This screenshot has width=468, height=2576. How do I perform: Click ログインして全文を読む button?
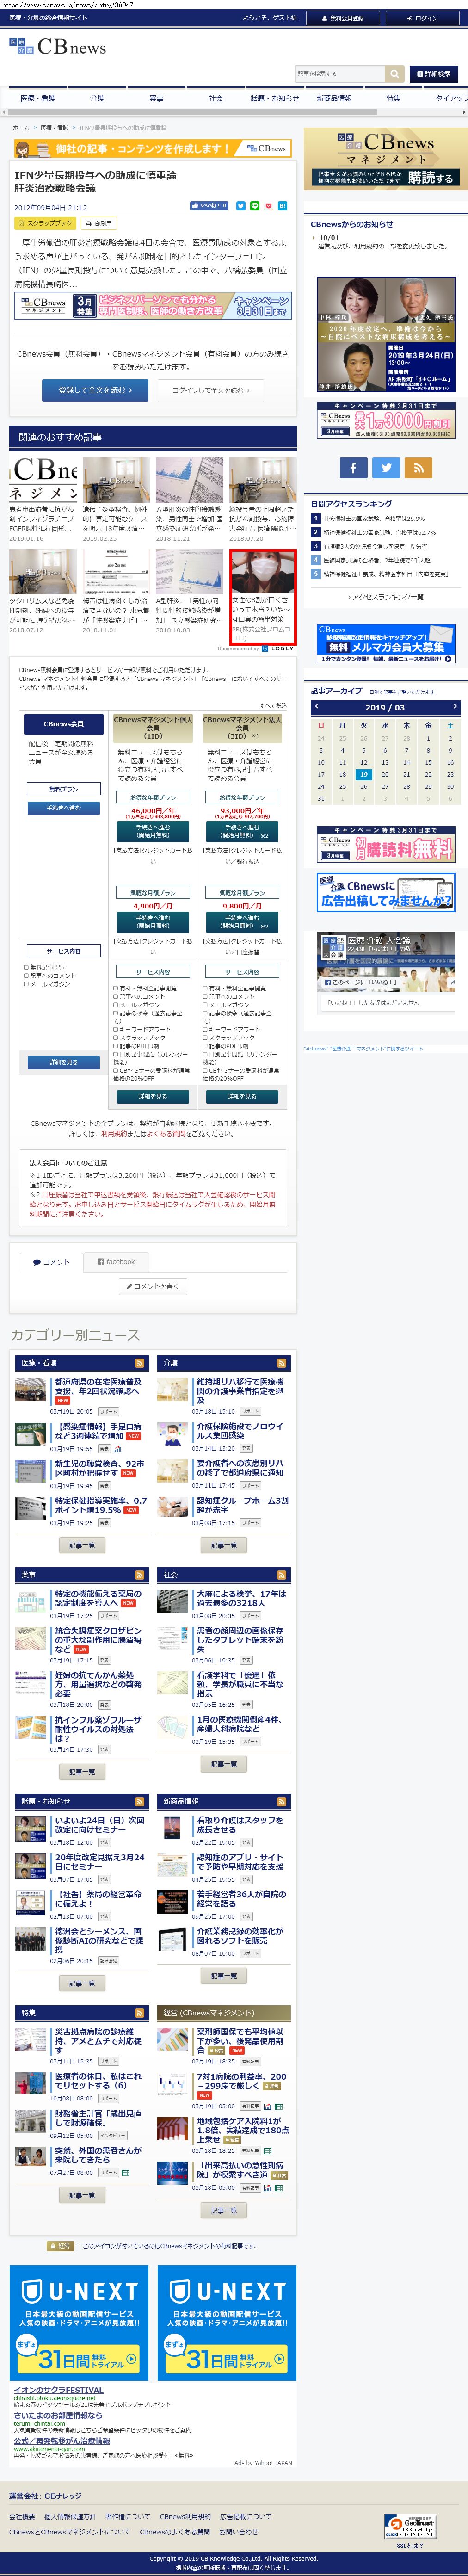click(211, 390)
